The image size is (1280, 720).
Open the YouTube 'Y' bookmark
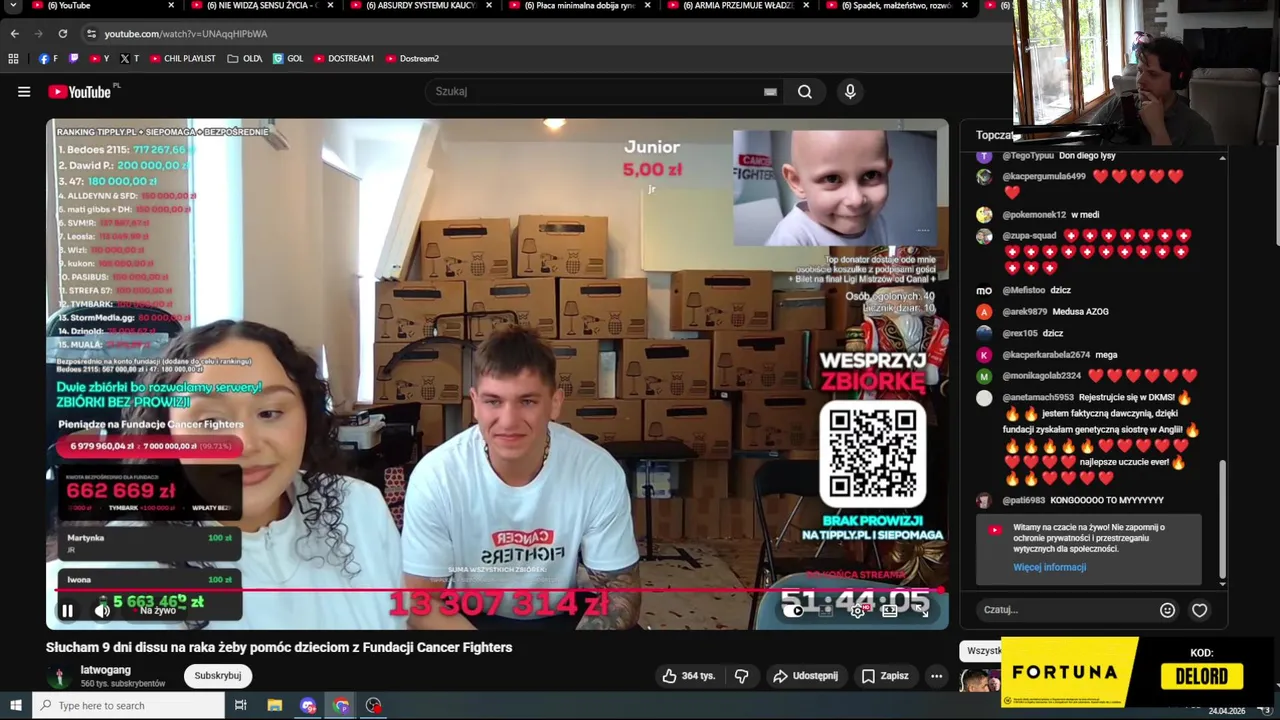(x=100, y=59)
